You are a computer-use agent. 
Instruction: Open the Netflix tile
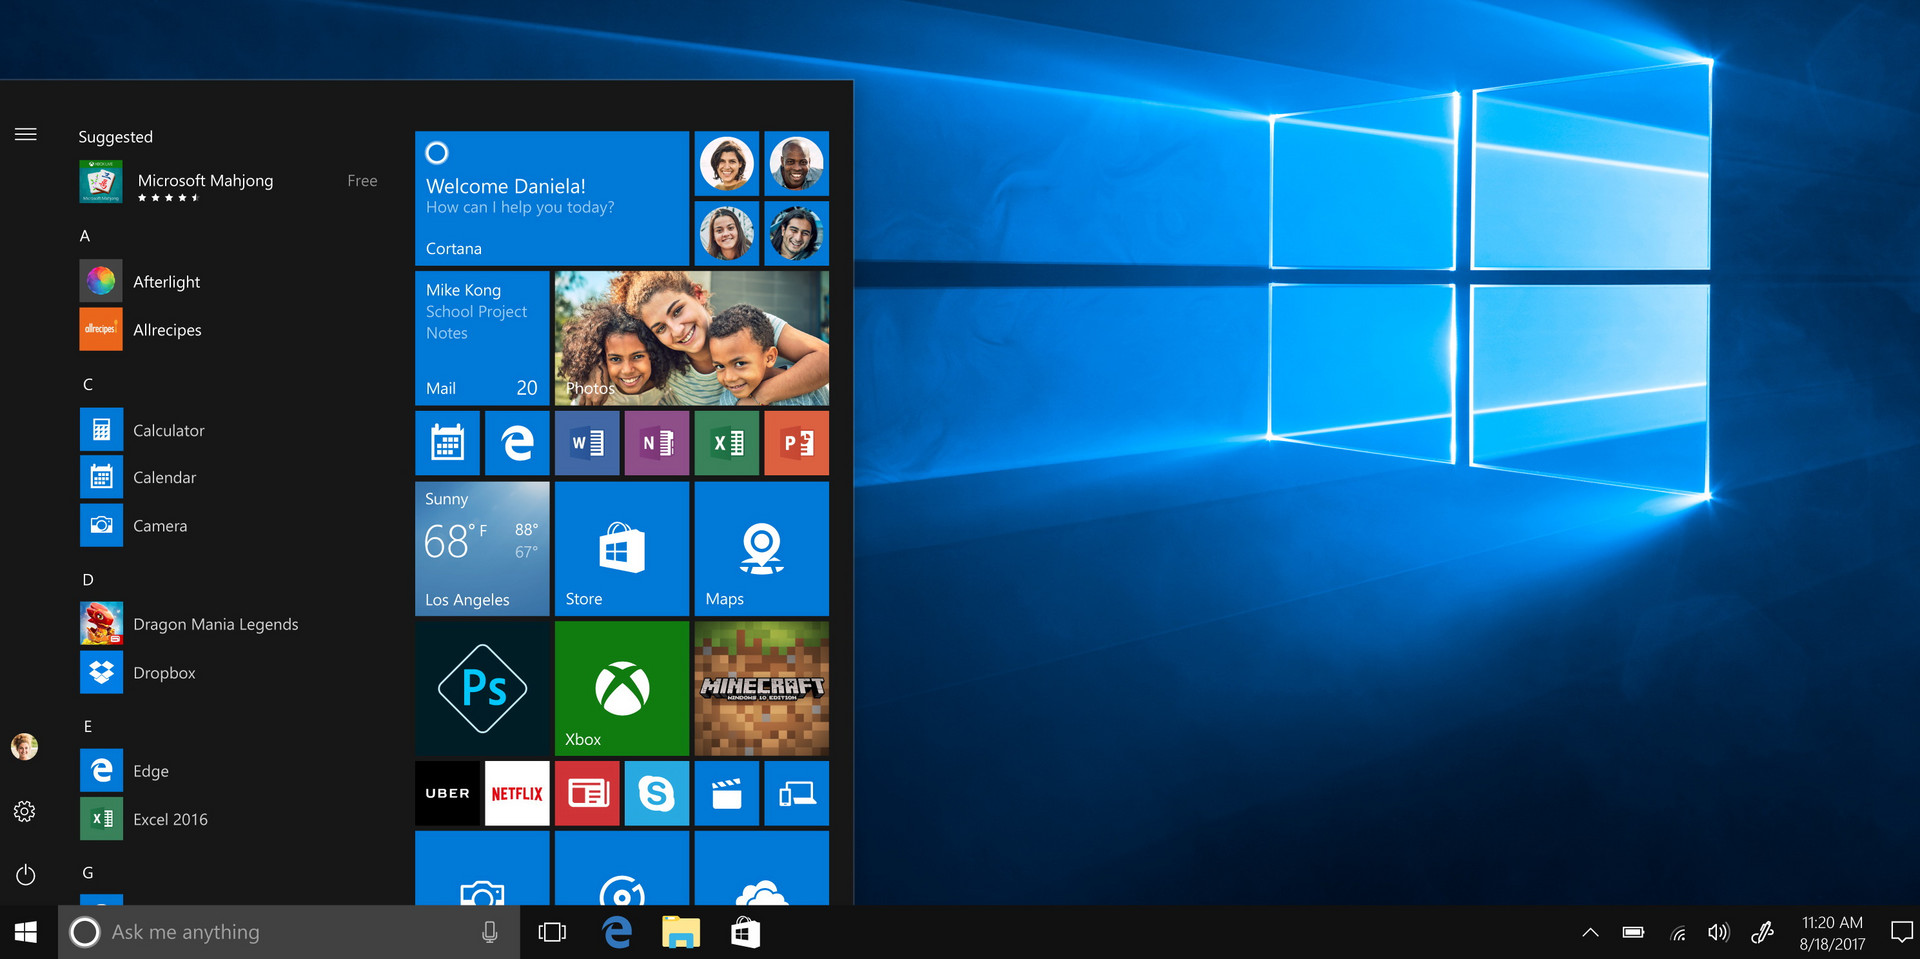[x=517, y=793]
